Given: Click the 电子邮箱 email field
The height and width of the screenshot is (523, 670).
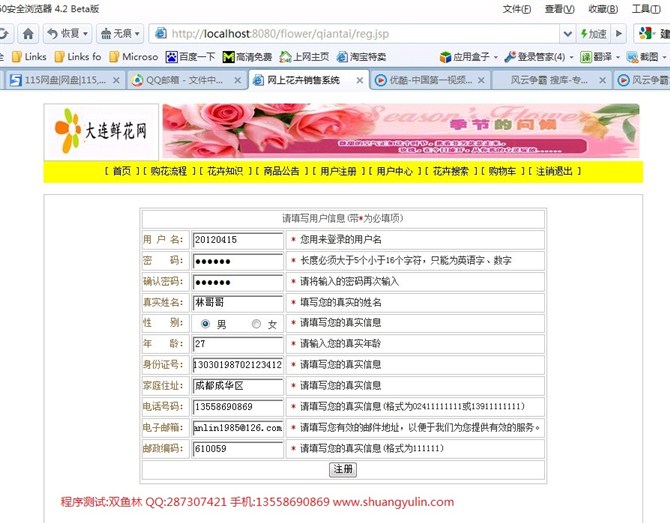Looking at the screenshot, I should [238, 428].
